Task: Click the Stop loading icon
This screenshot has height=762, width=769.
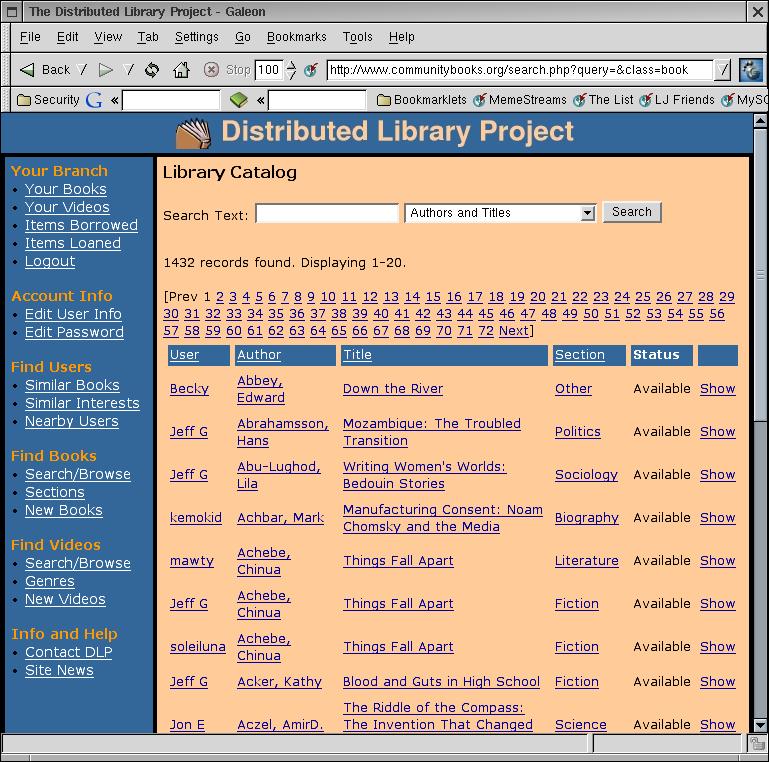Action: (x=211, y=70)
